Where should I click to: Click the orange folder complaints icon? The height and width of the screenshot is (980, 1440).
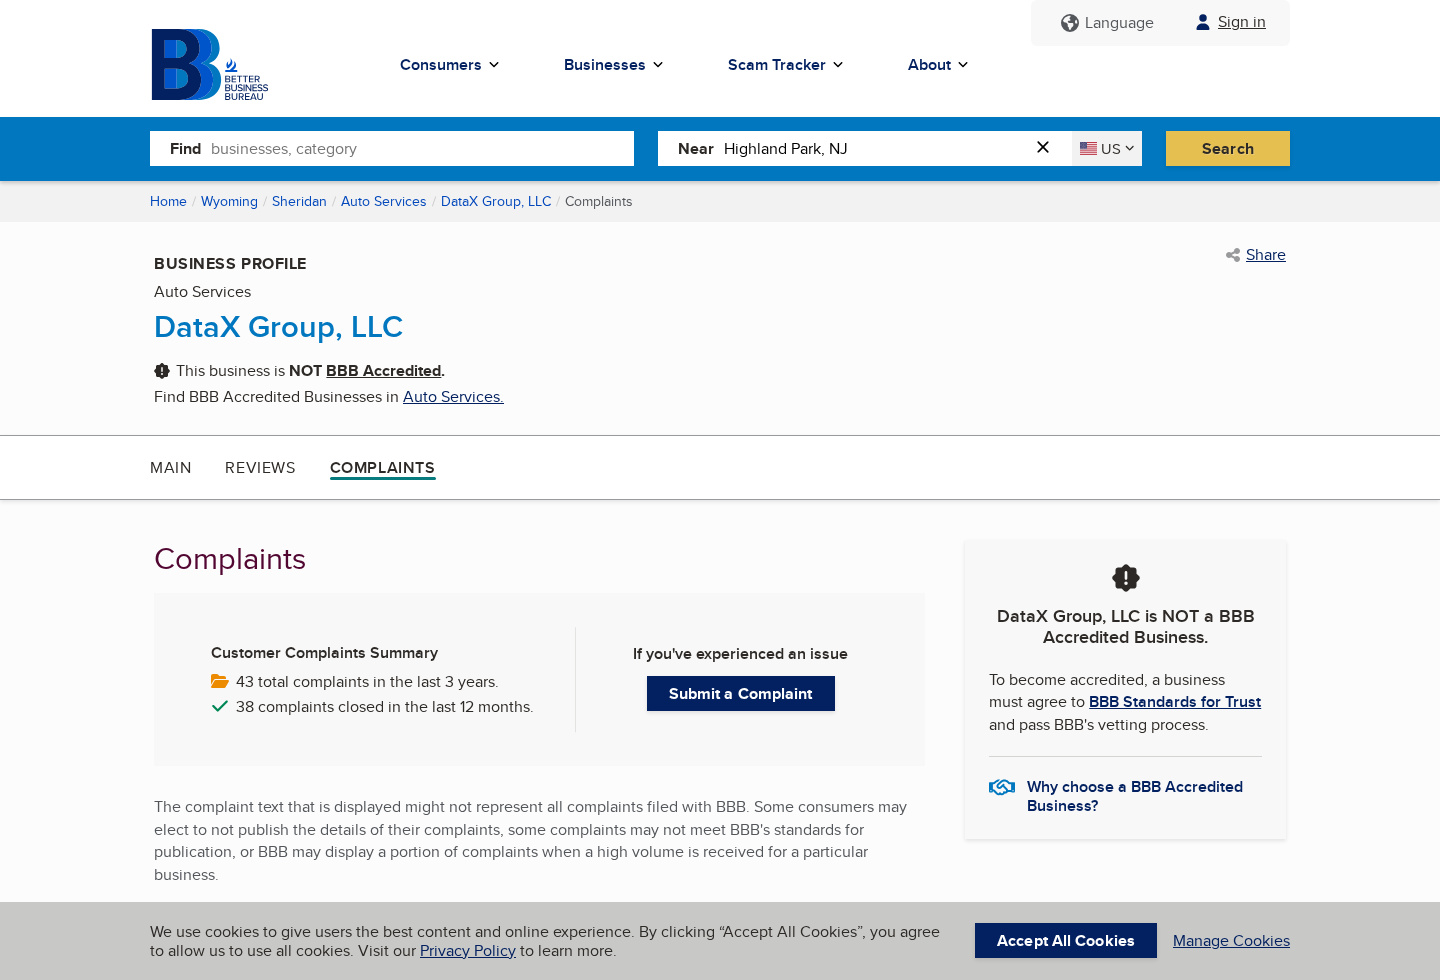point(220,681)
